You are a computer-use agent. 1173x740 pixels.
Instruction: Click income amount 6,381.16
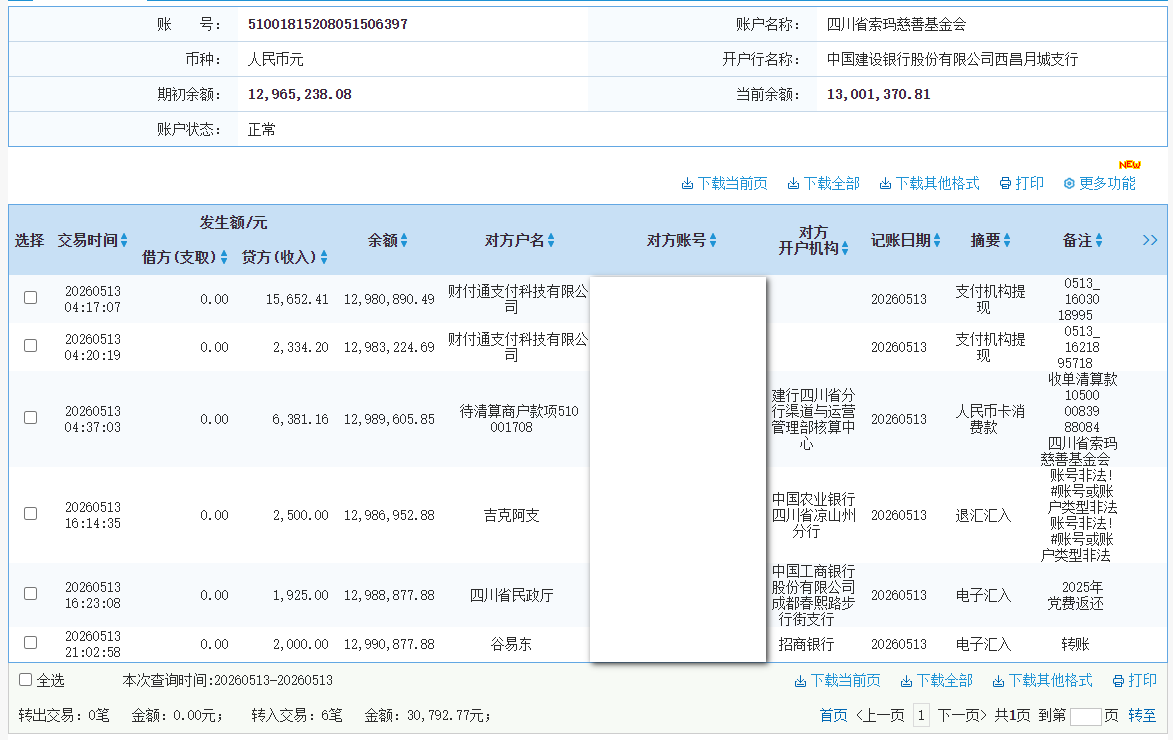(x=301, y=419)
